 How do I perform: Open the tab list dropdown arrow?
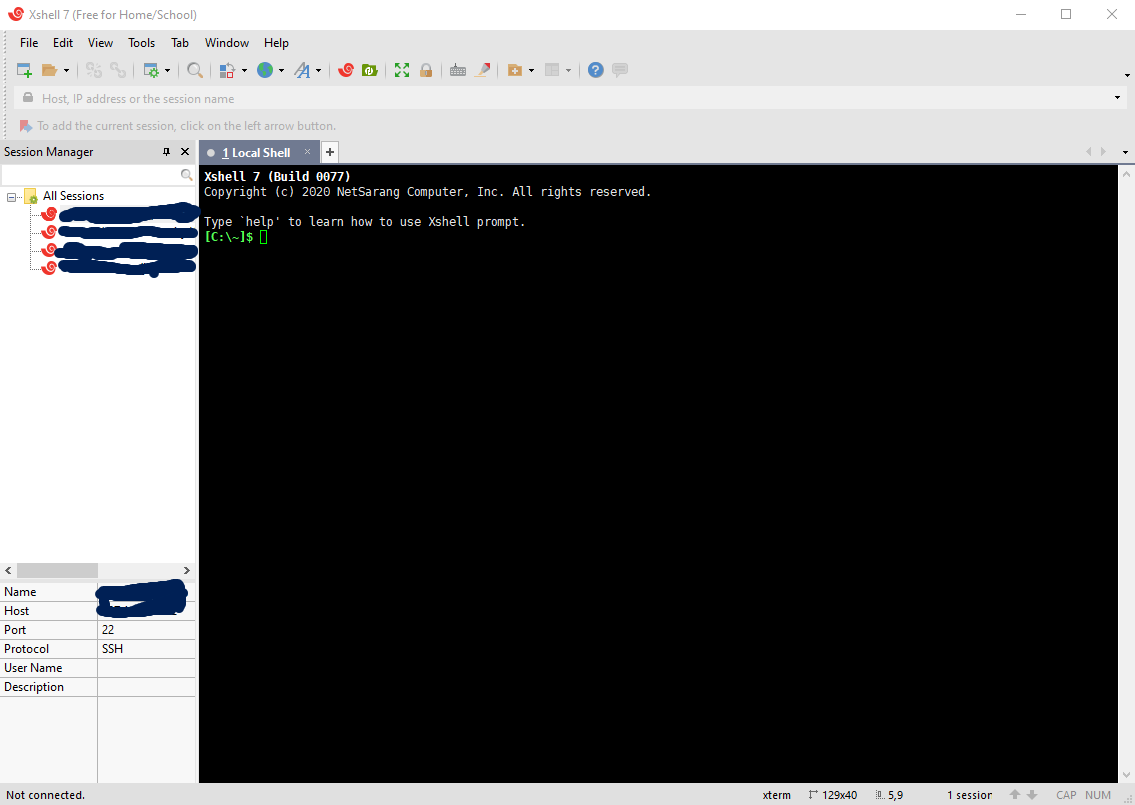click(x=1125, y=152)
